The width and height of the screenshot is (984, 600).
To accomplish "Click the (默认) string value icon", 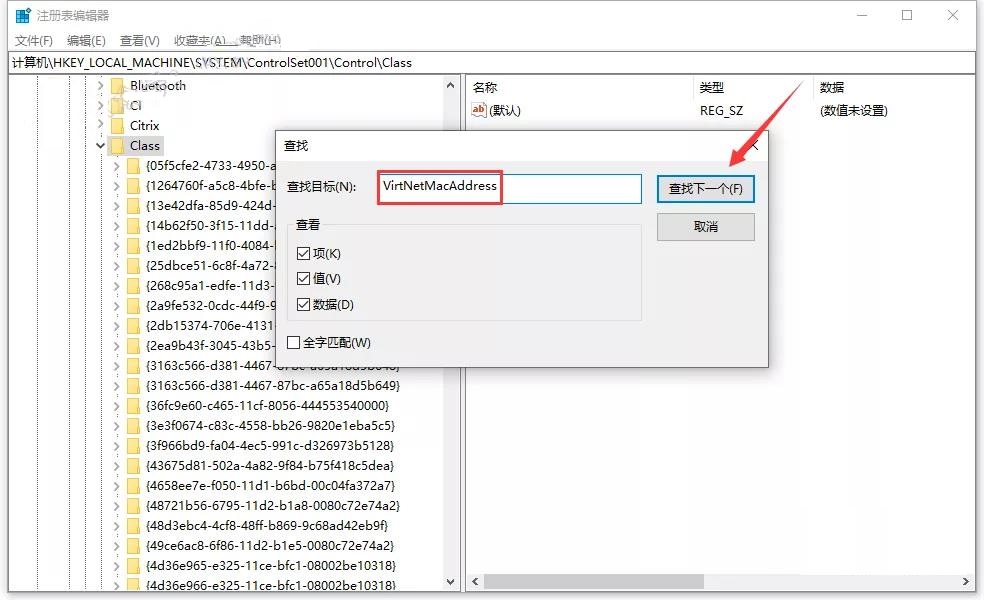I will 479,110.
